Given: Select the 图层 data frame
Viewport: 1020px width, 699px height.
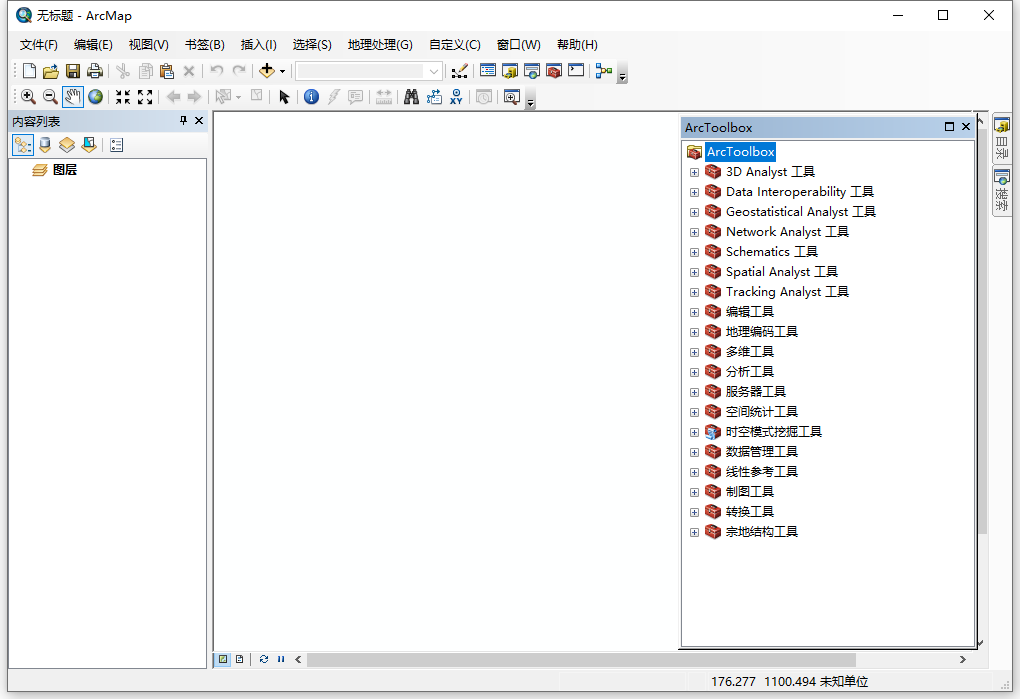Looking at the screenshot, I should tap(64, 170).
